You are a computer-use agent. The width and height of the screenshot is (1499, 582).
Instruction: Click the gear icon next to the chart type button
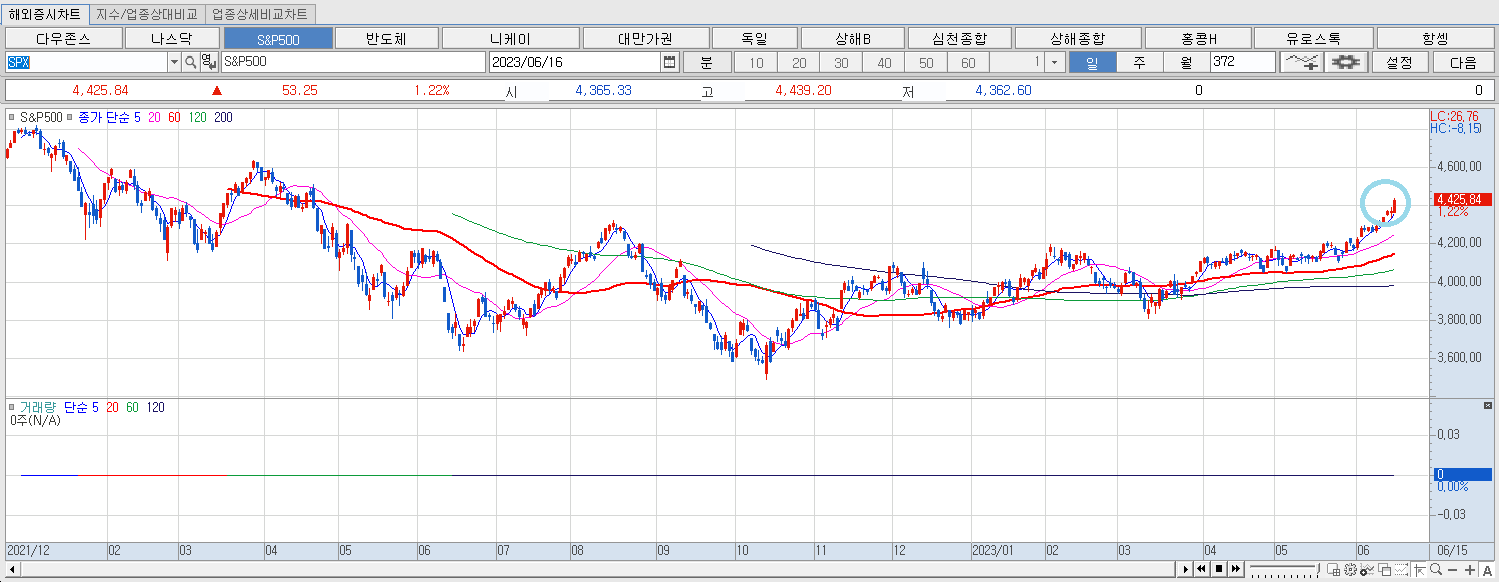point(1345,61)
